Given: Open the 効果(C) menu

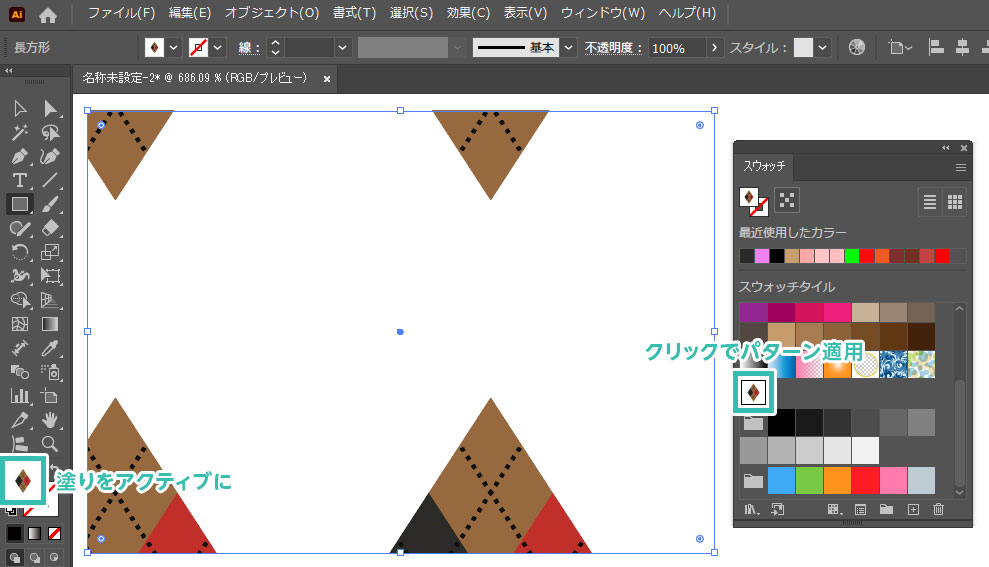Looking at the screenshot, I should tap(468, 14).
